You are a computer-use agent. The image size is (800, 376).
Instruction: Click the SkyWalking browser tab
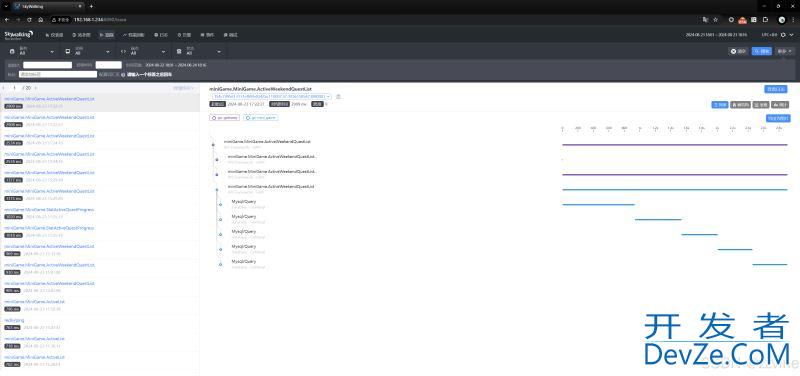tap(47, 7)
